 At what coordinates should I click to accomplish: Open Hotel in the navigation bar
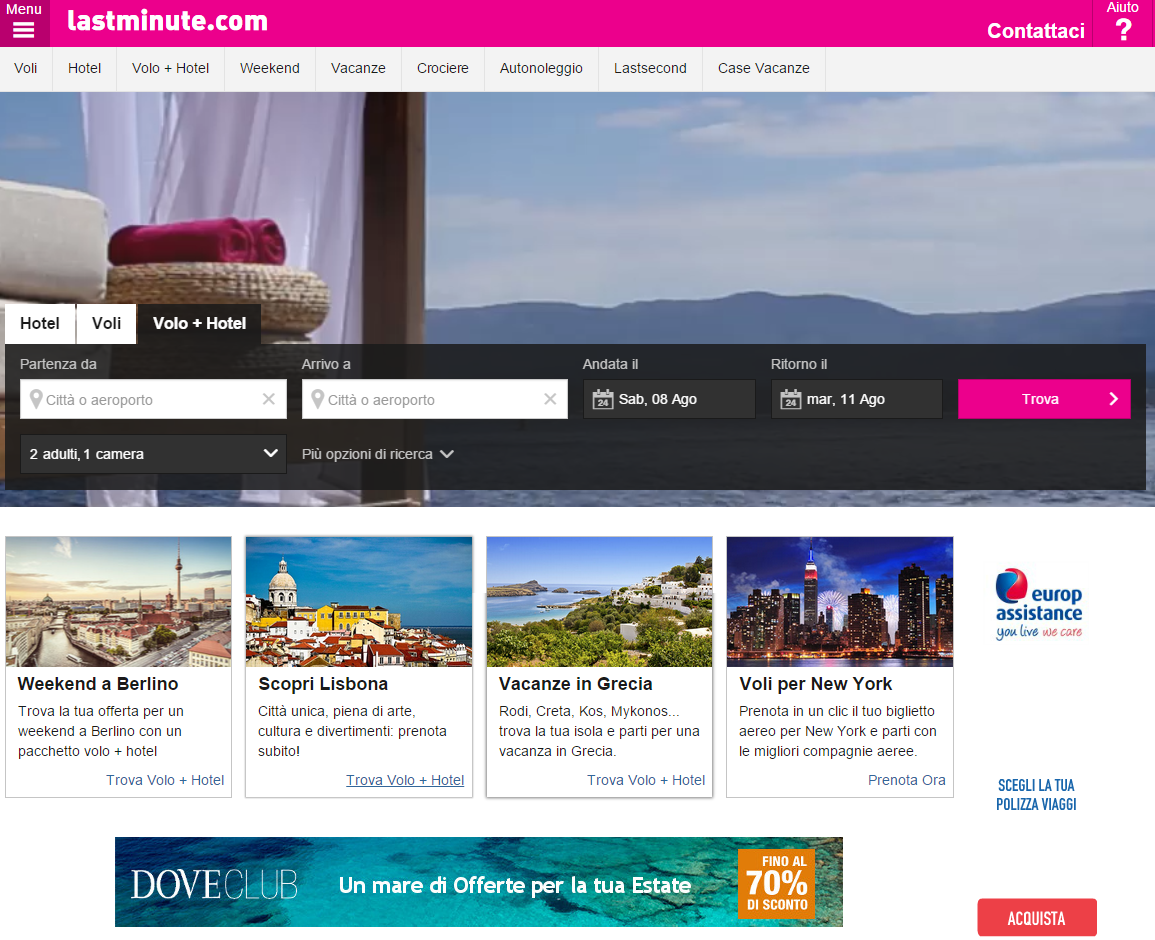85,69
